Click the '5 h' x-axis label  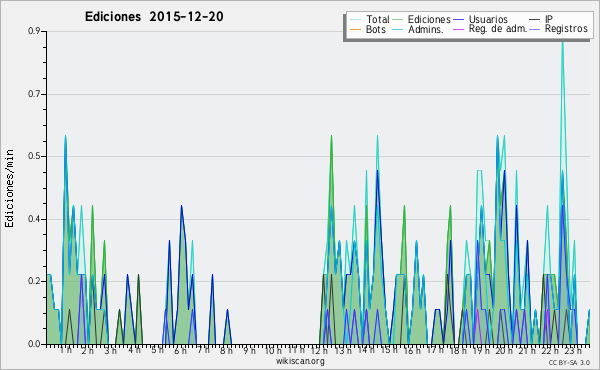tap(157, 350)
